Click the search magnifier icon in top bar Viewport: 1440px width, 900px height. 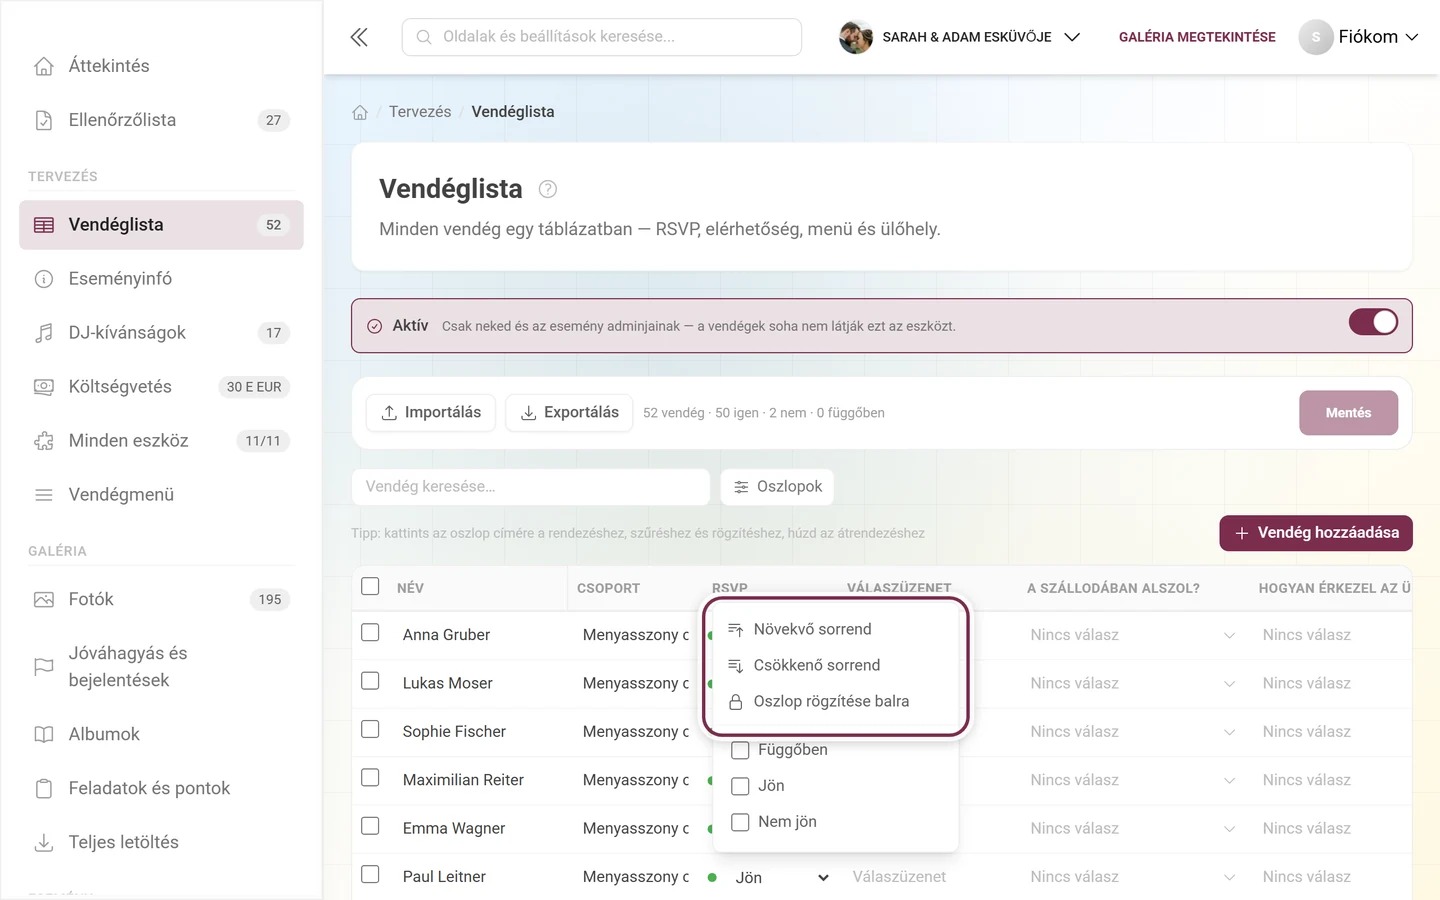click(x=424, y=37)
